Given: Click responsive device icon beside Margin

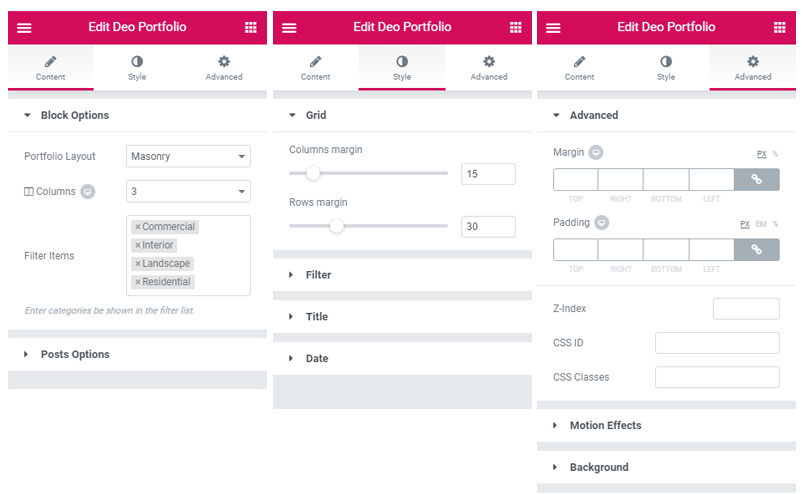Looking at the screenshot, I should [595, 153].
